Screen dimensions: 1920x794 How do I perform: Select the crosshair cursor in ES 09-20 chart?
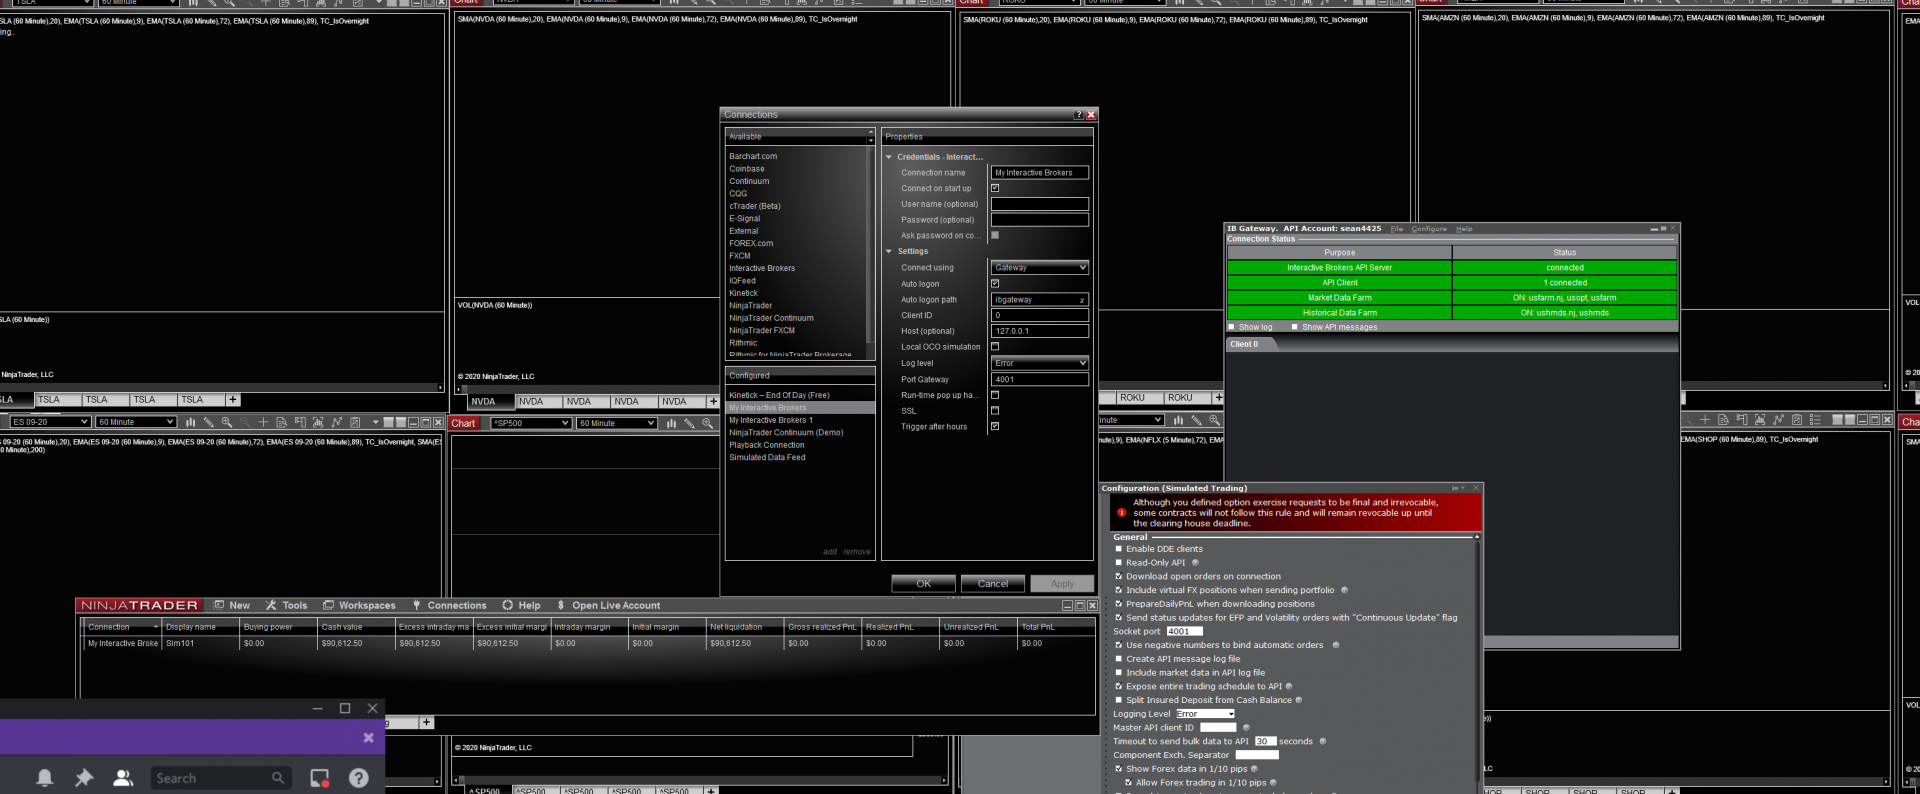pos(264,422)
